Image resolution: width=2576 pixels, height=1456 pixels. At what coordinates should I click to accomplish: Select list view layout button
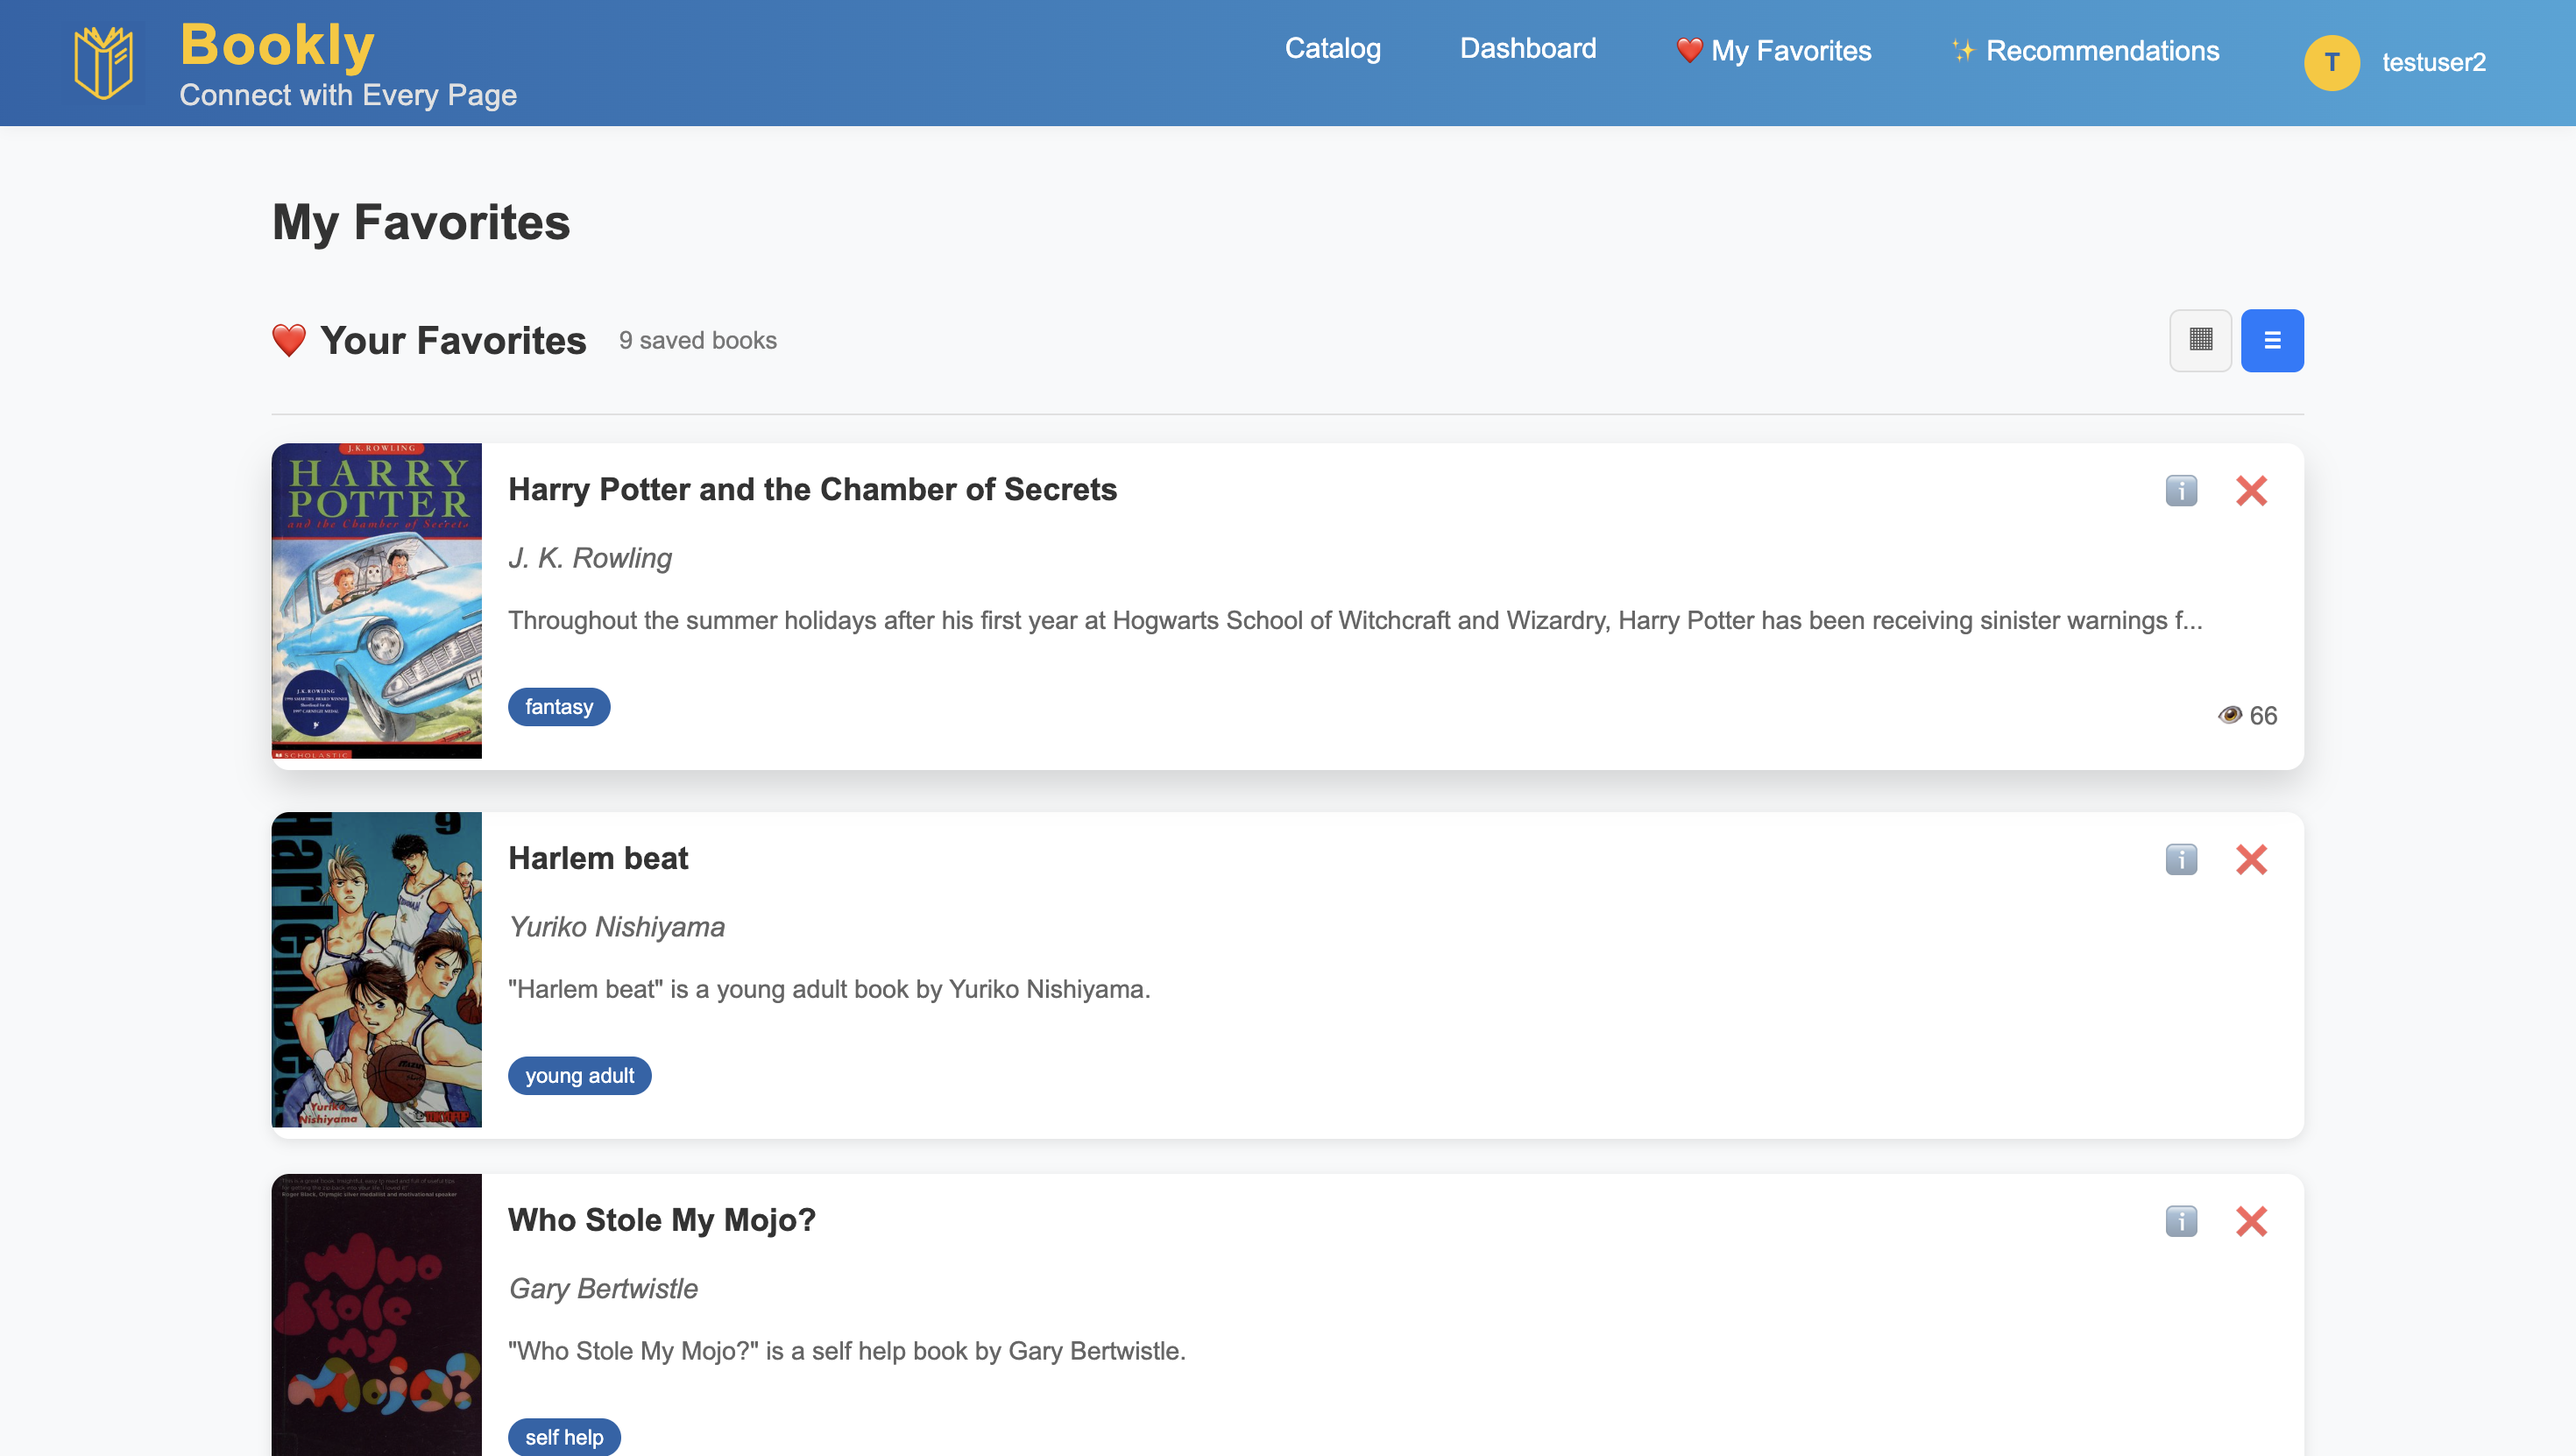pos(2272,341)
